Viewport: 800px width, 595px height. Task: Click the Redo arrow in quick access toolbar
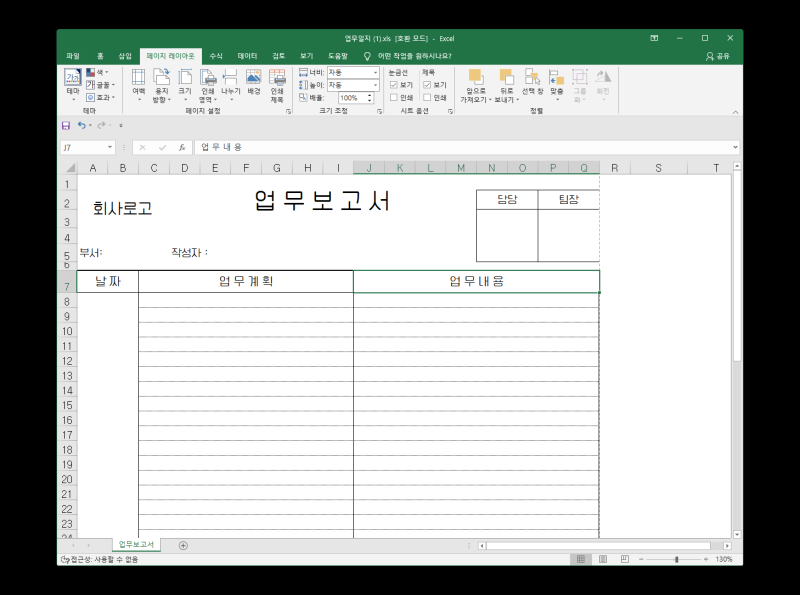coord(101,125)
